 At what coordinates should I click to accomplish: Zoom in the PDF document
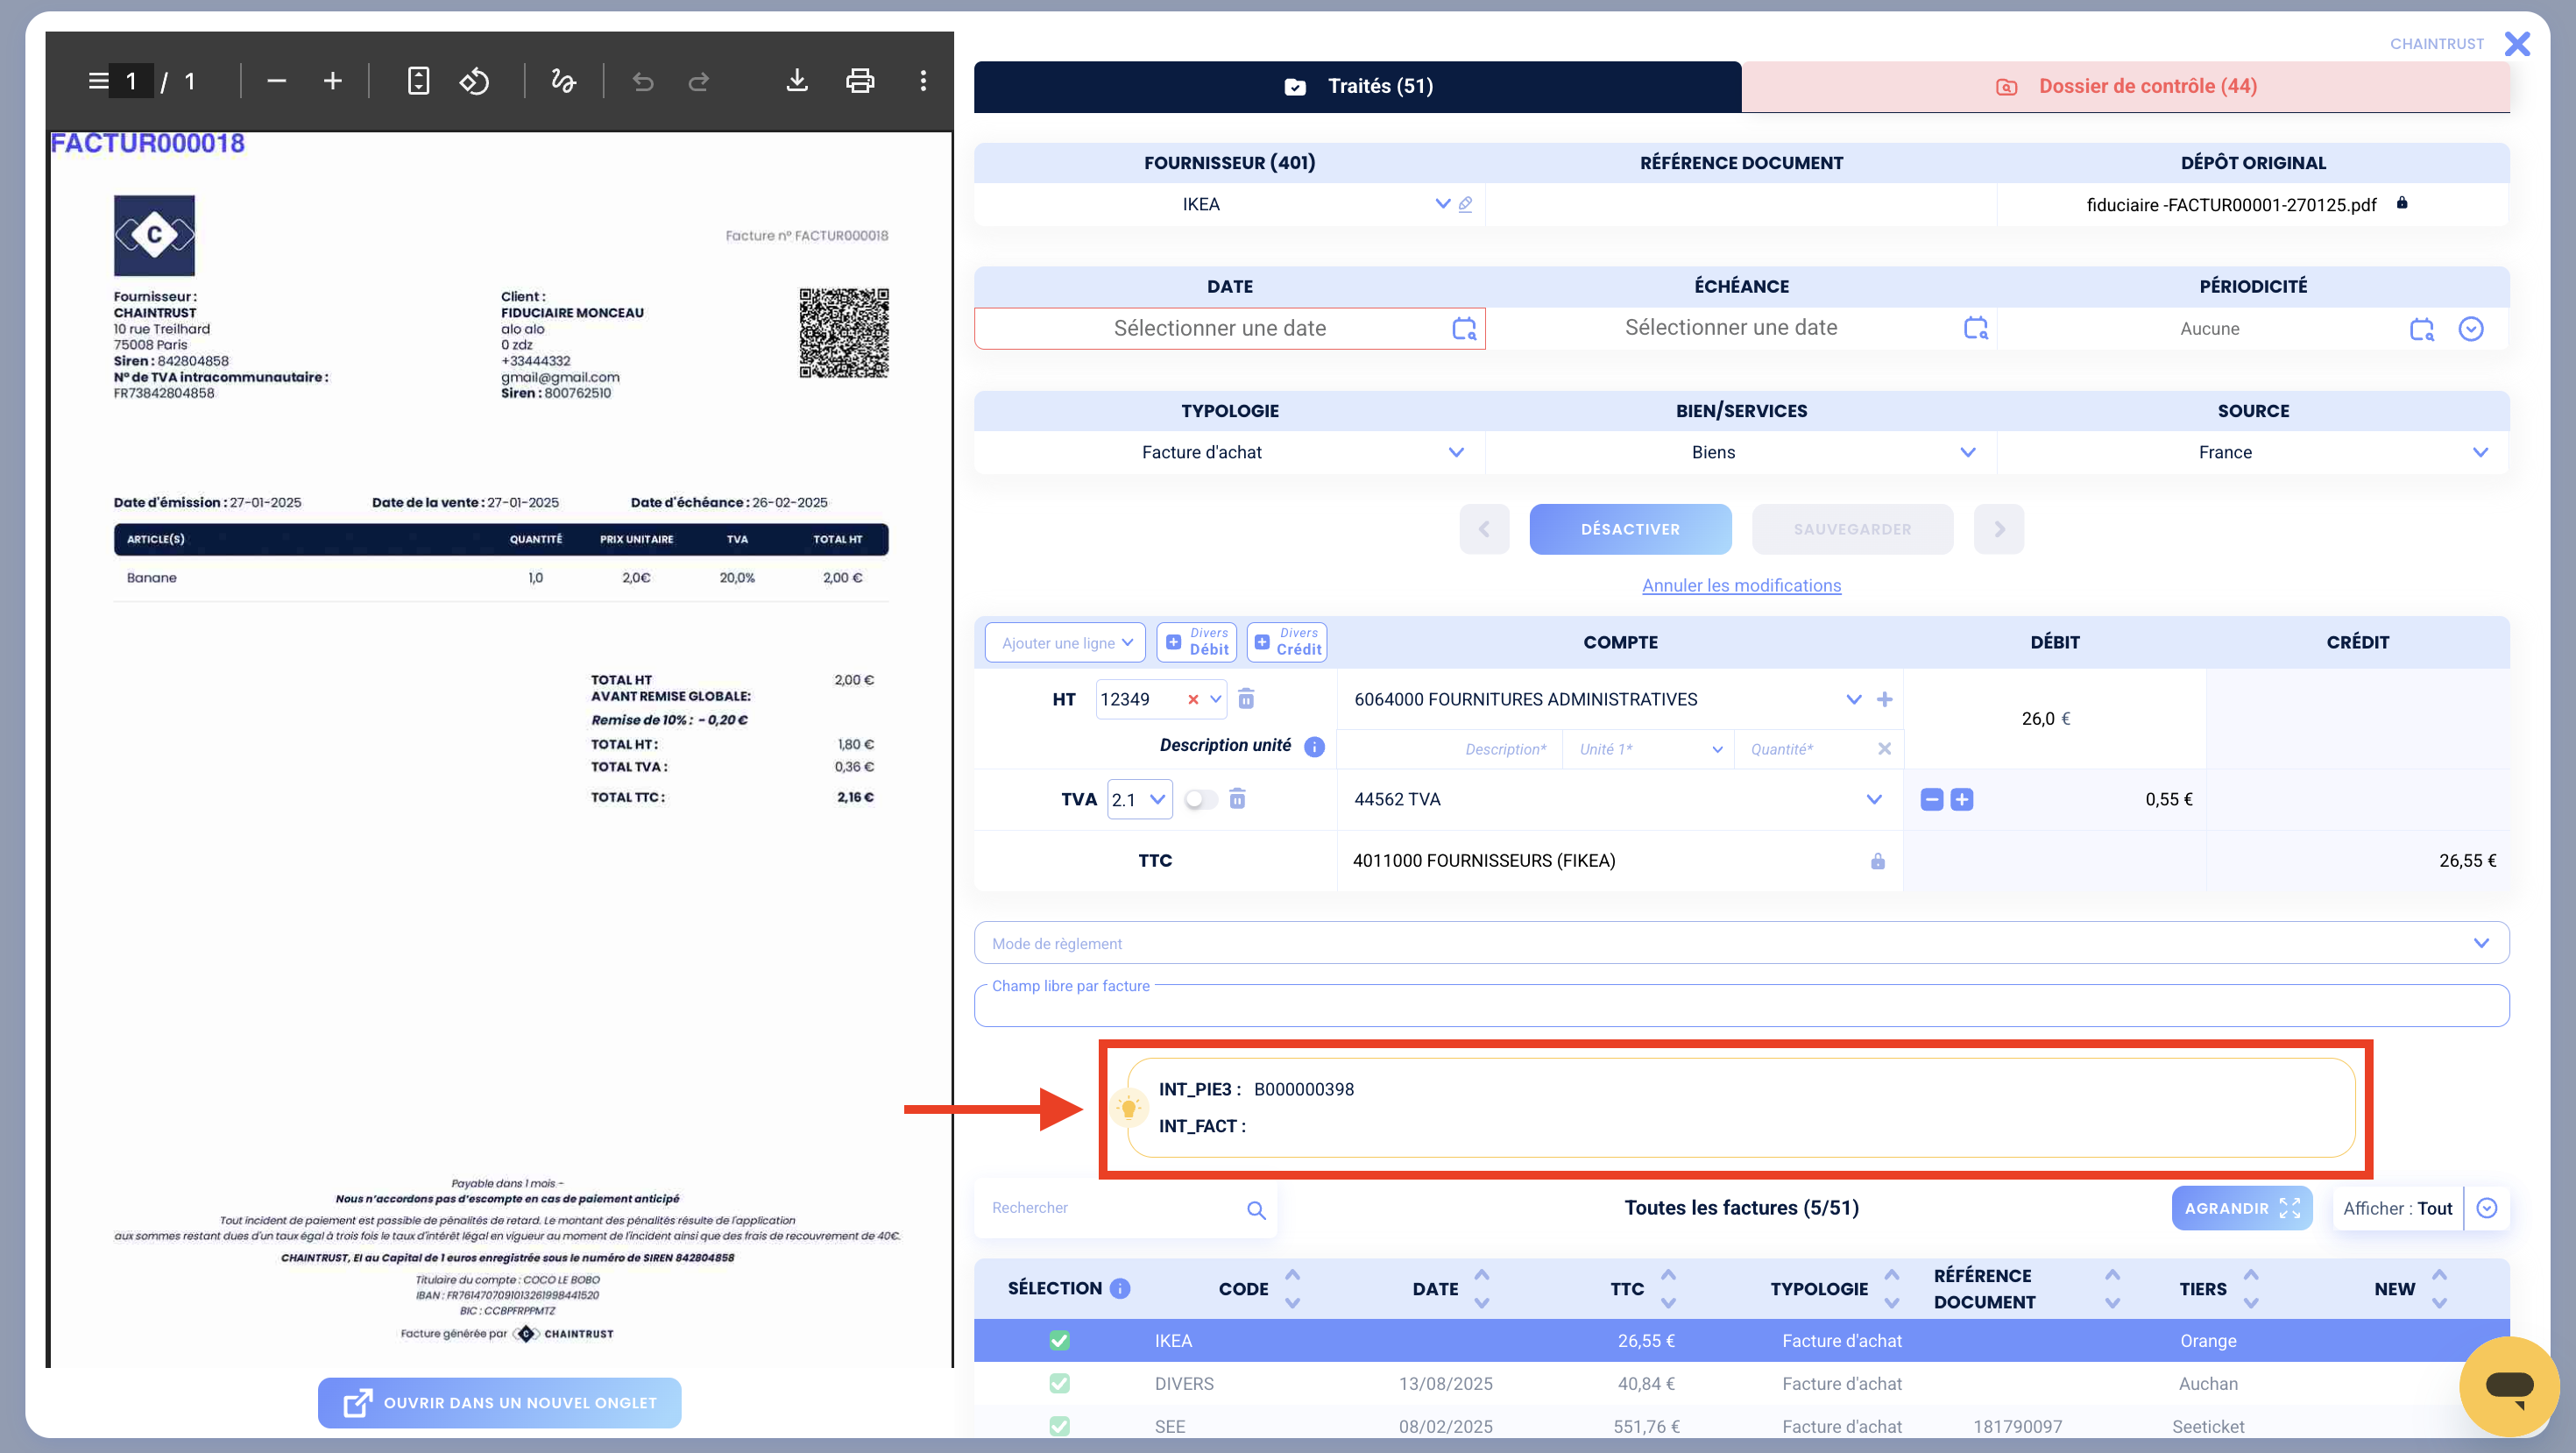pos(333,81)
